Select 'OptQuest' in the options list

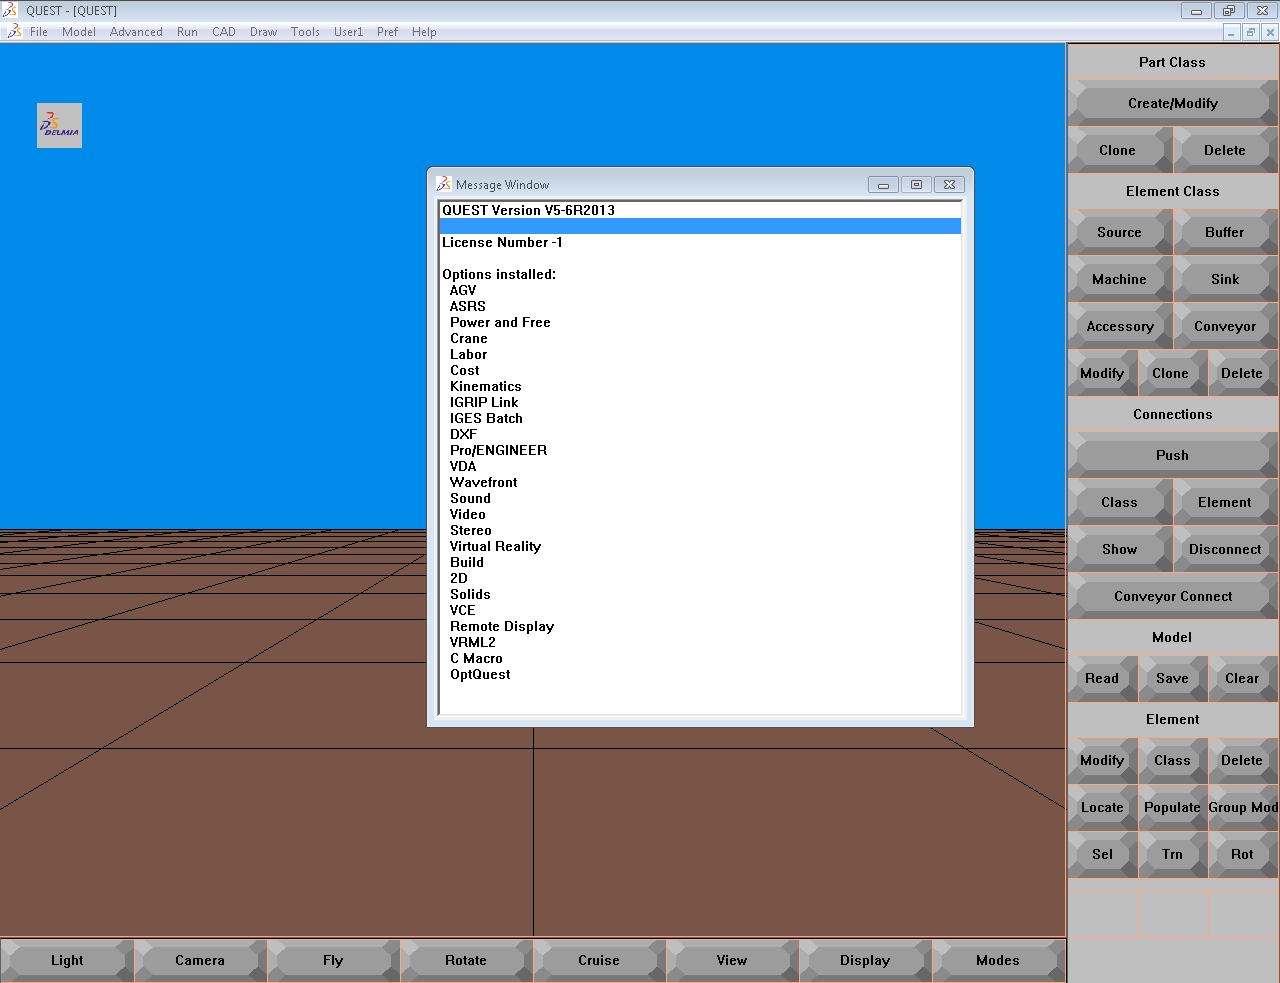700,674
